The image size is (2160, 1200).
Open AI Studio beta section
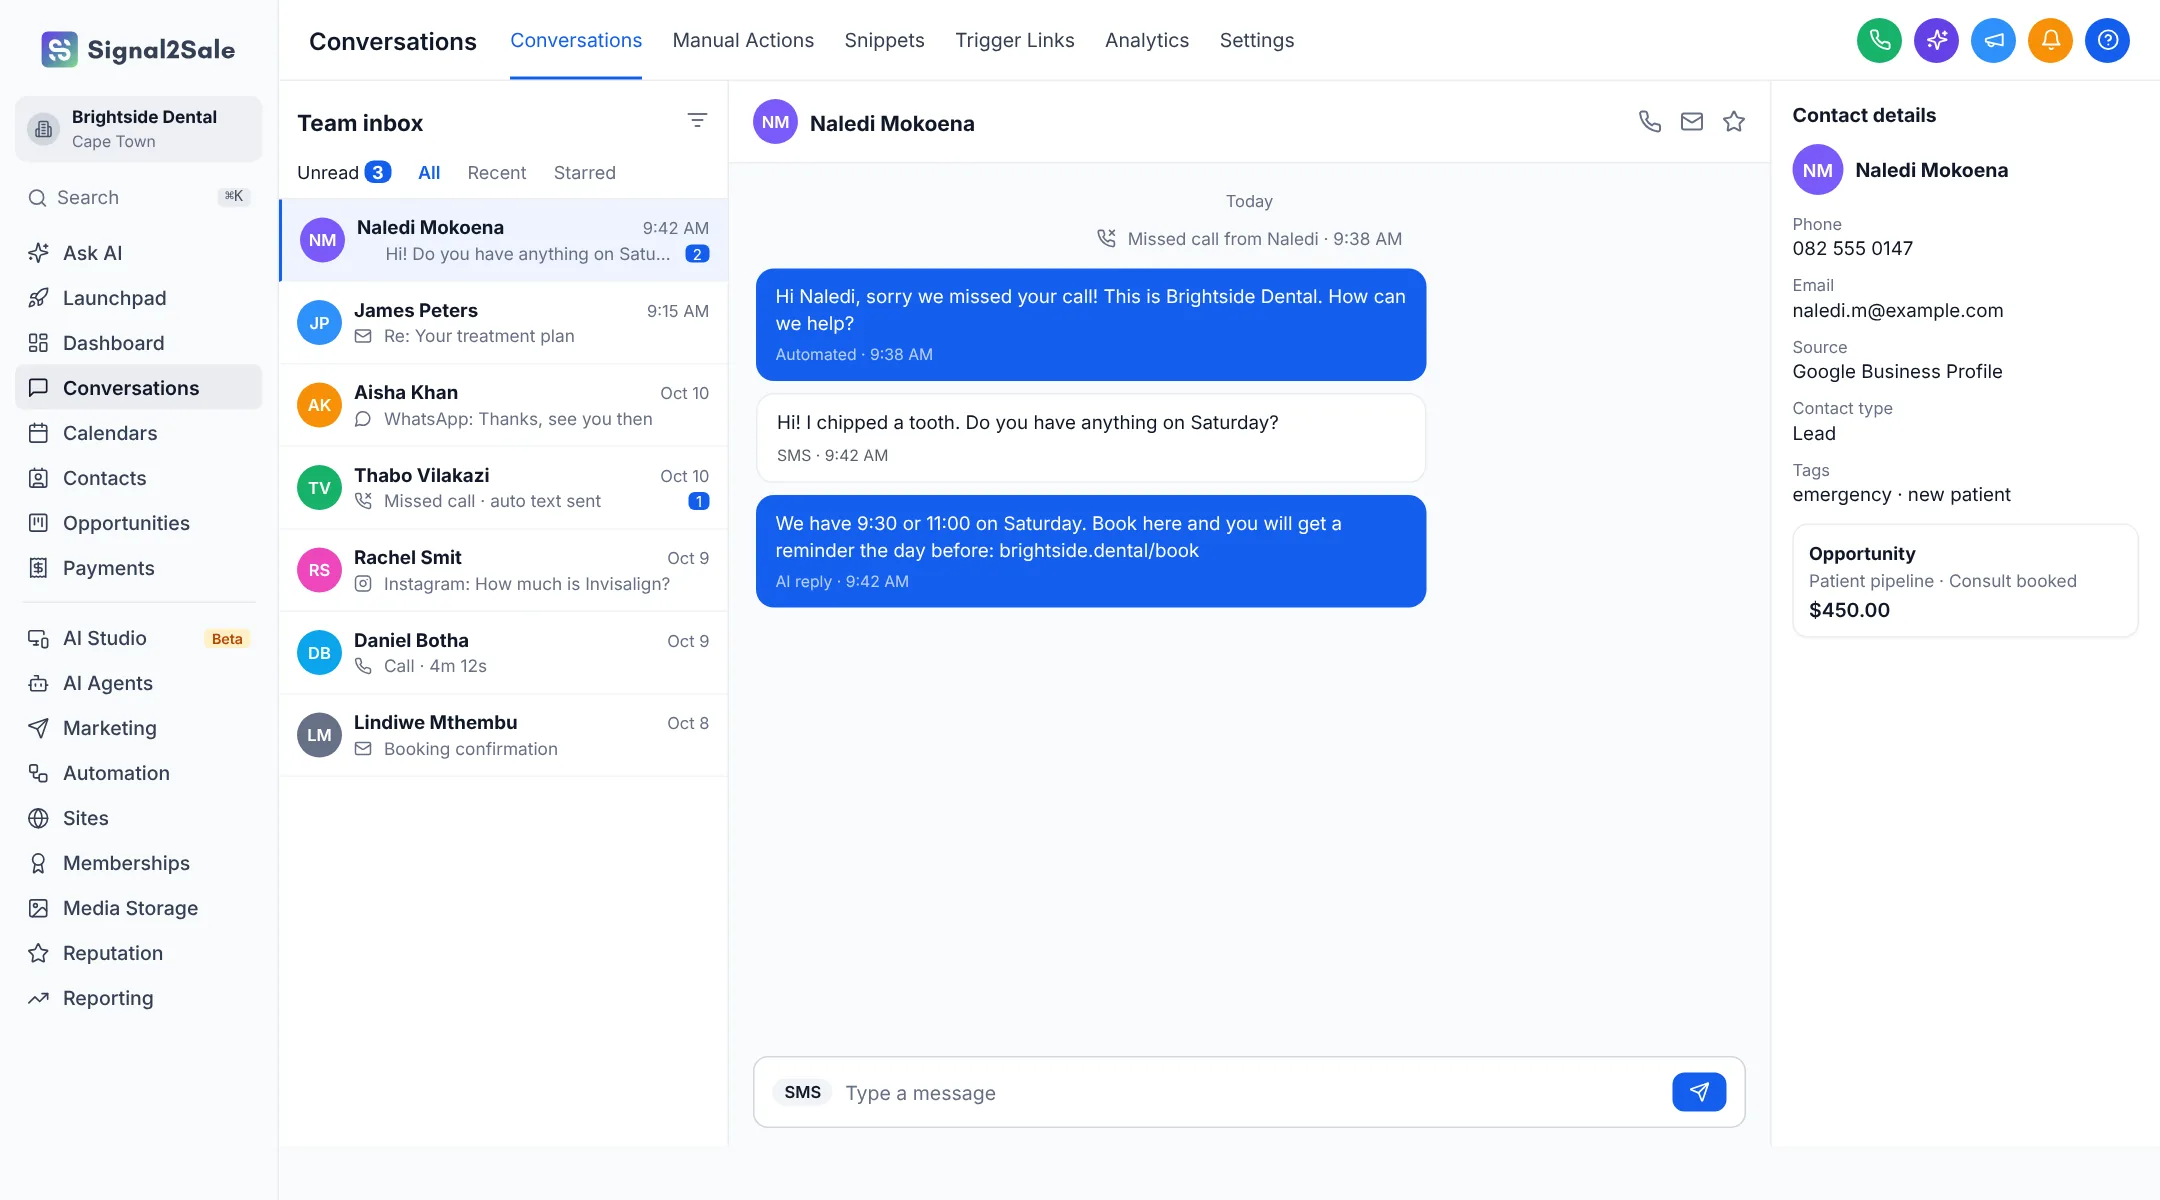[x=138, y=638]
